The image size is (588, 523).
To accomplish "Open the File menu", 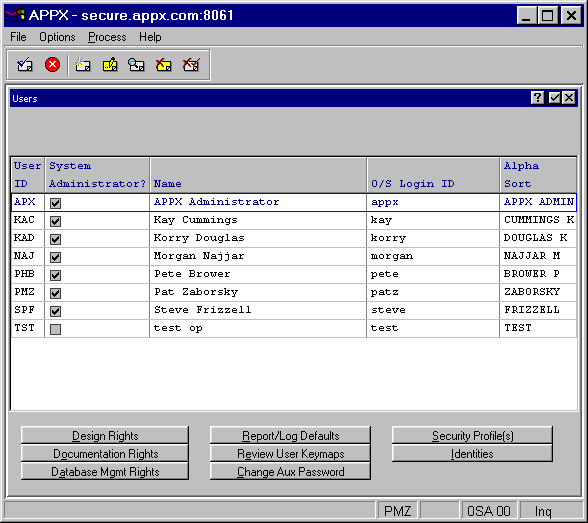I will (18, 37).
